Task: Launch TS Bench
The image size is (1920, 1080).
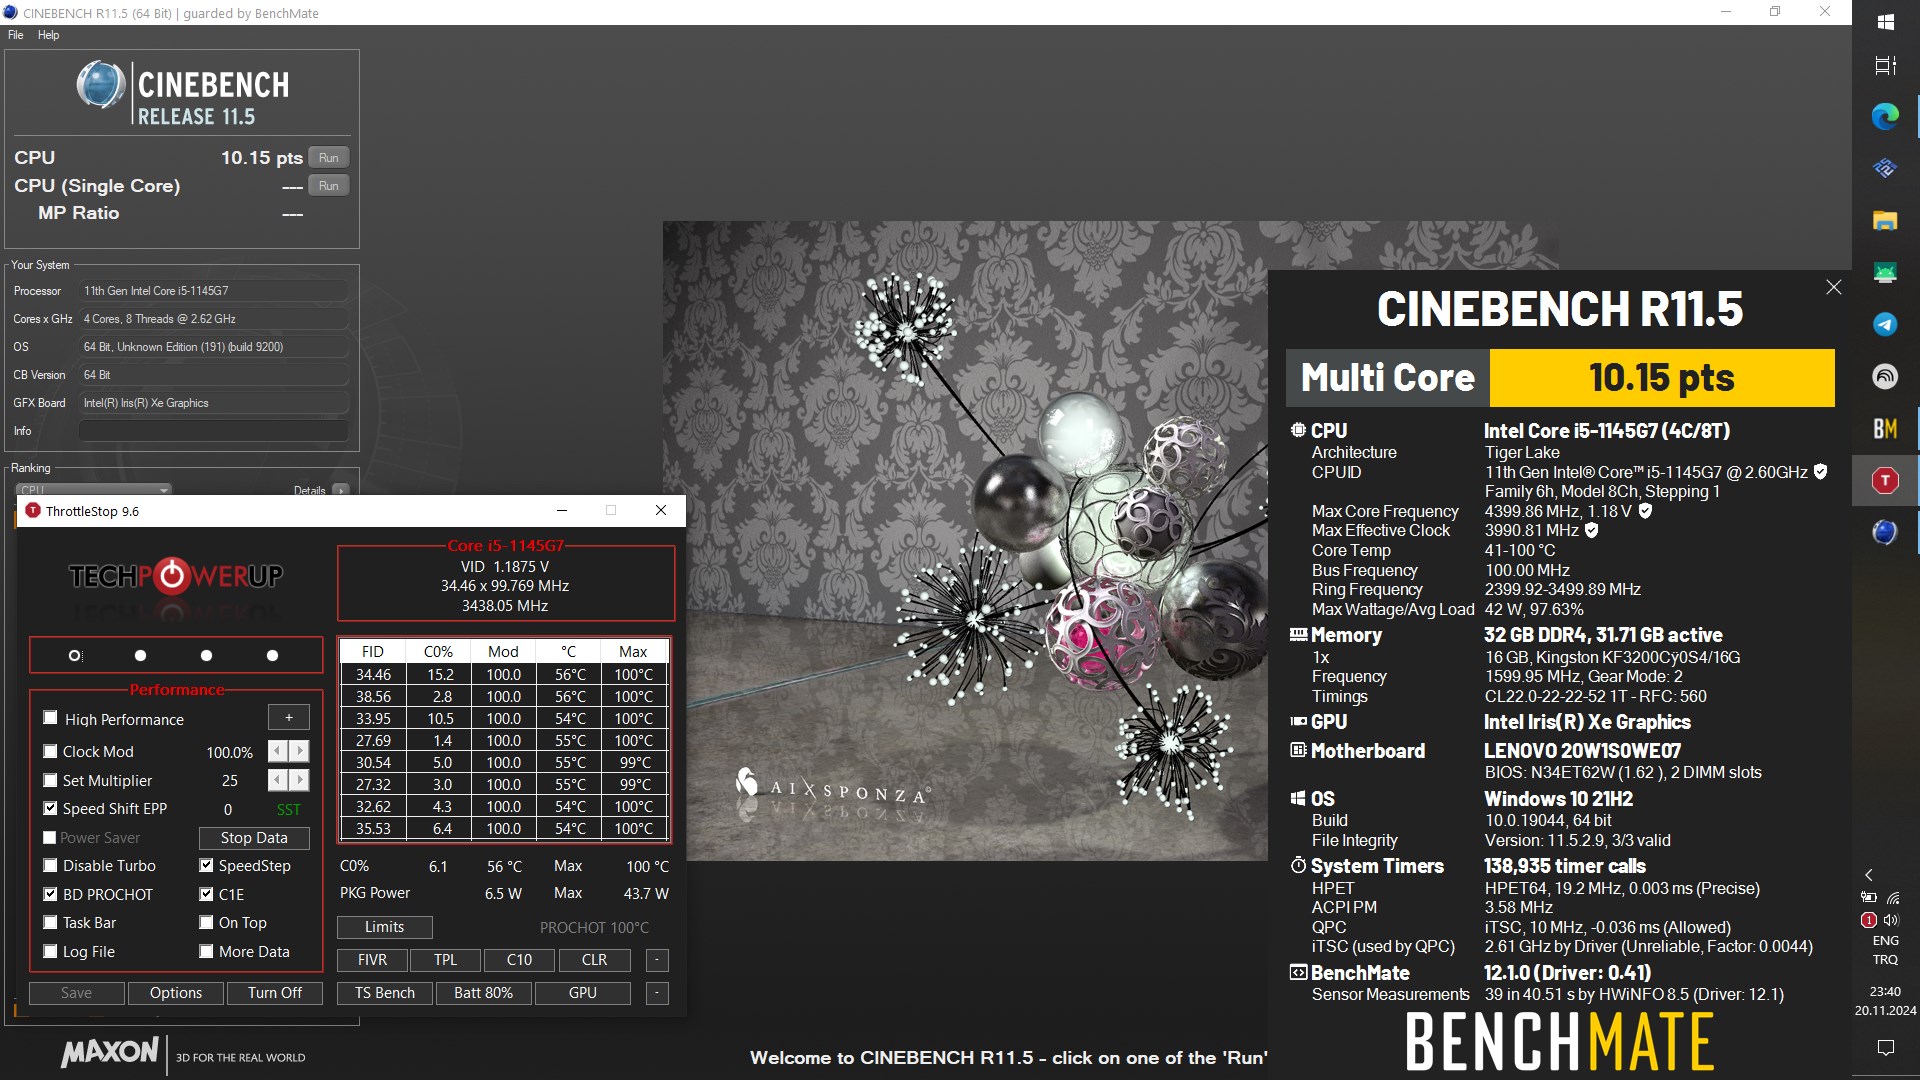Action: 385,993
